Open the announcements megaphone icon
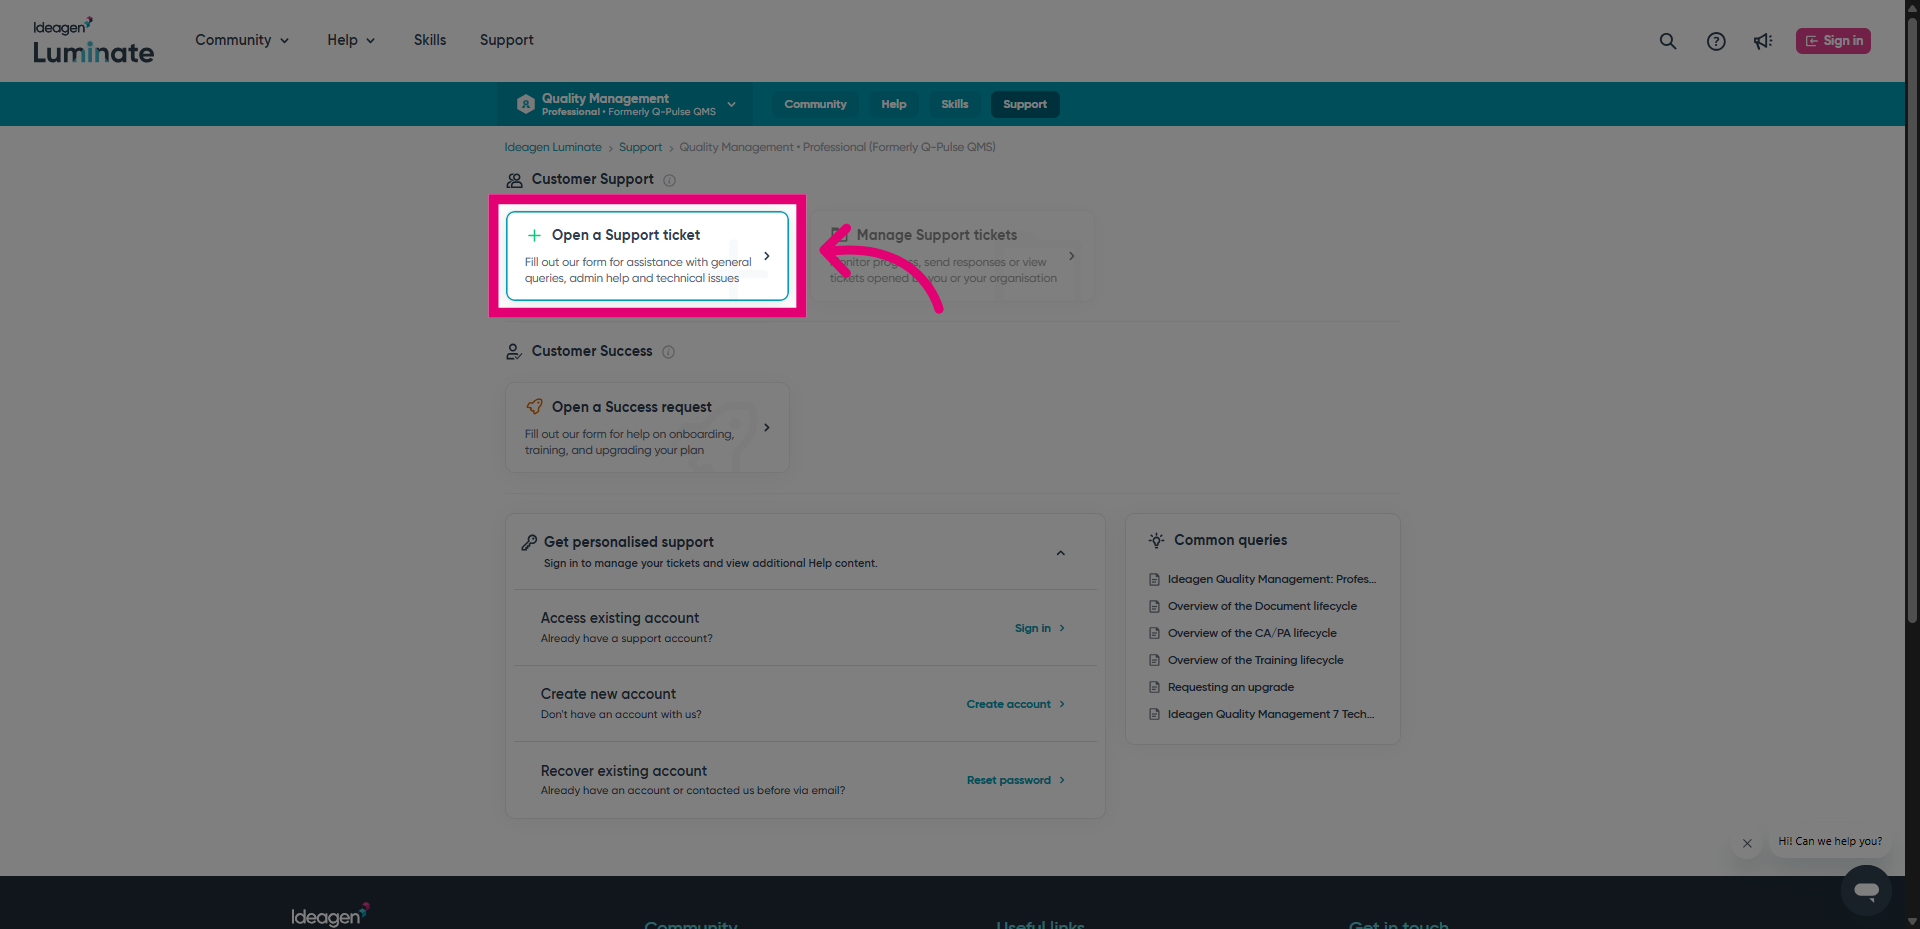The image size is (1920, 929). pos(1763,41)
